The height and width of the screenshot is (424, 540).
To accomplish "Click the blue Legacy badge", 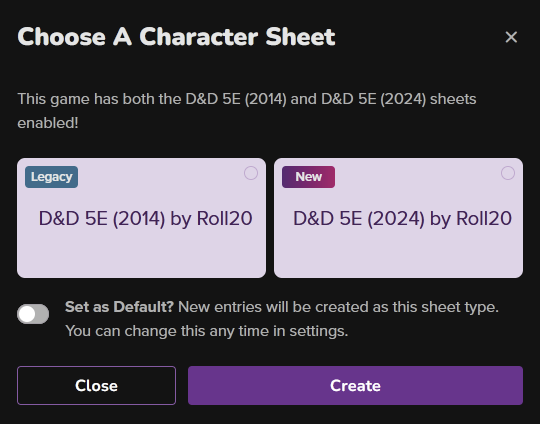I will point(51,177).
